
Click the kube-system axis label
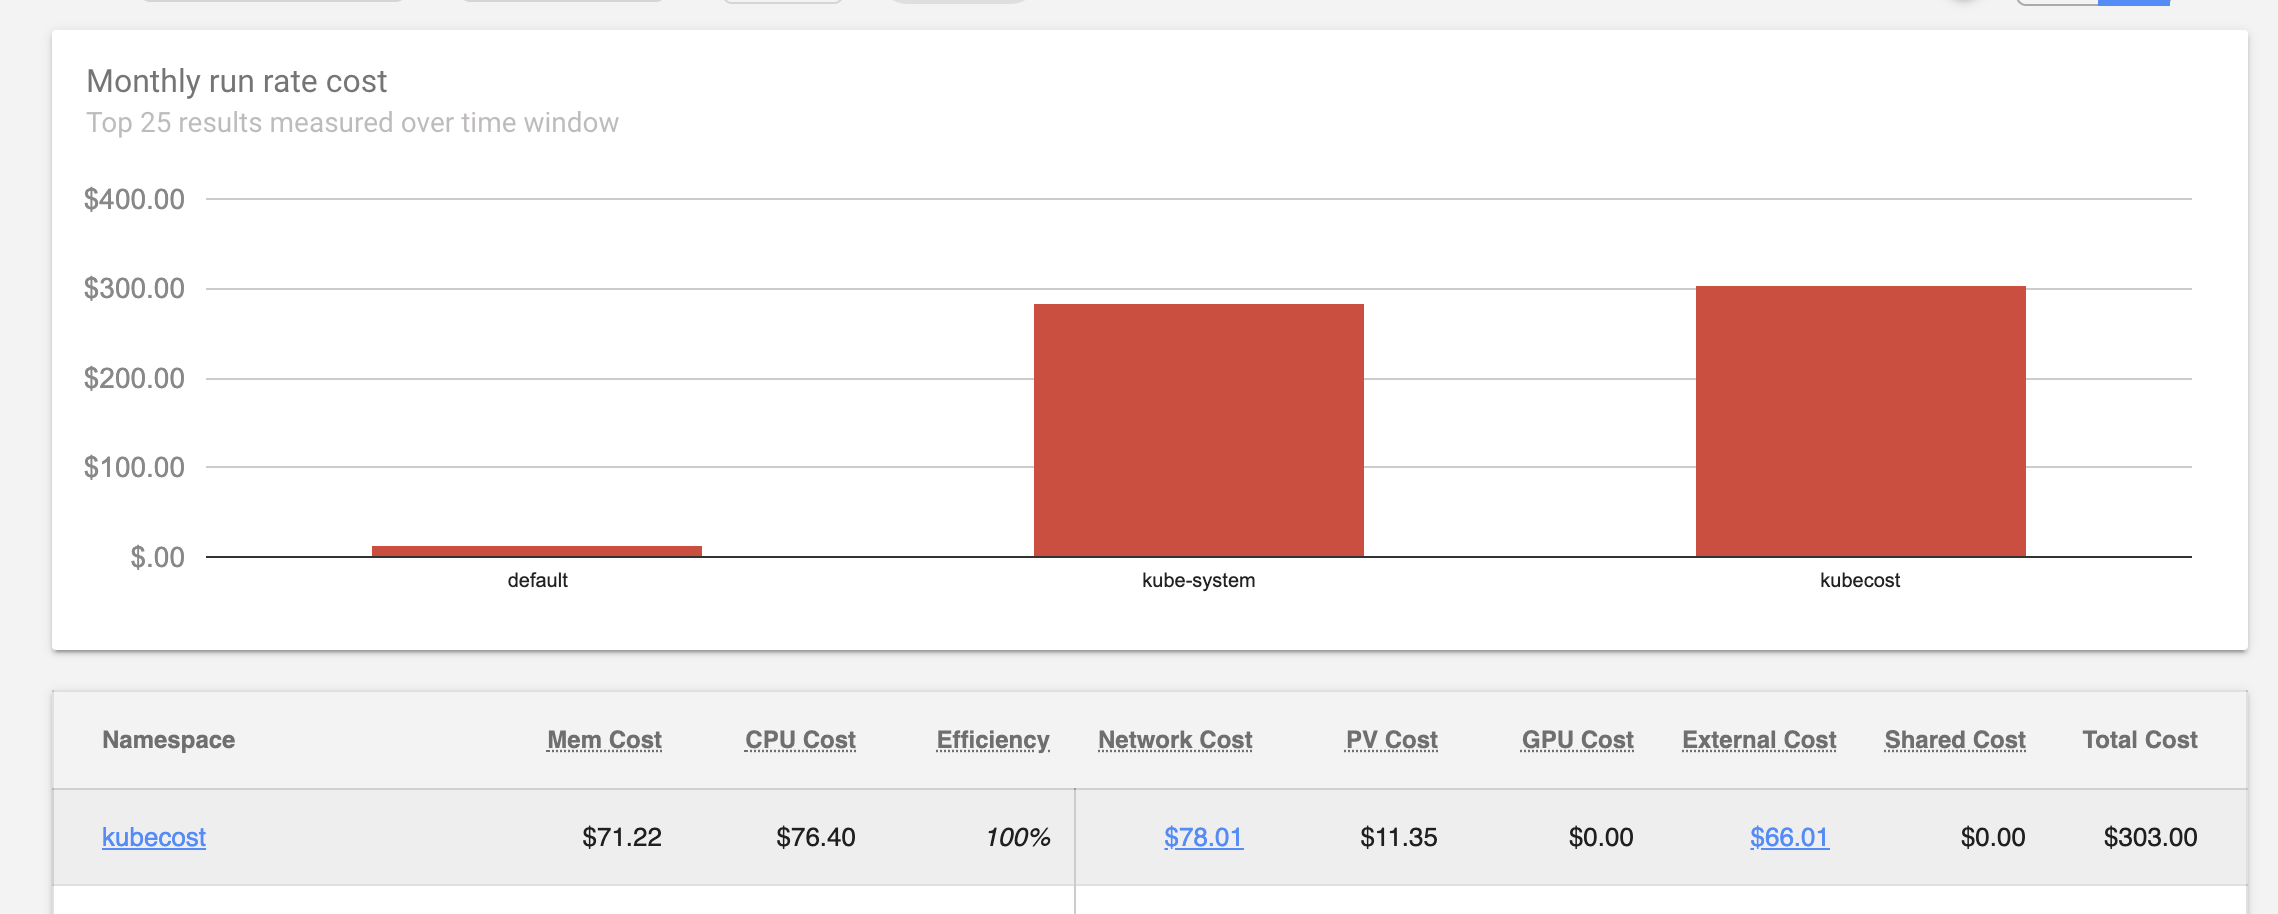[x=1198, y=580]
